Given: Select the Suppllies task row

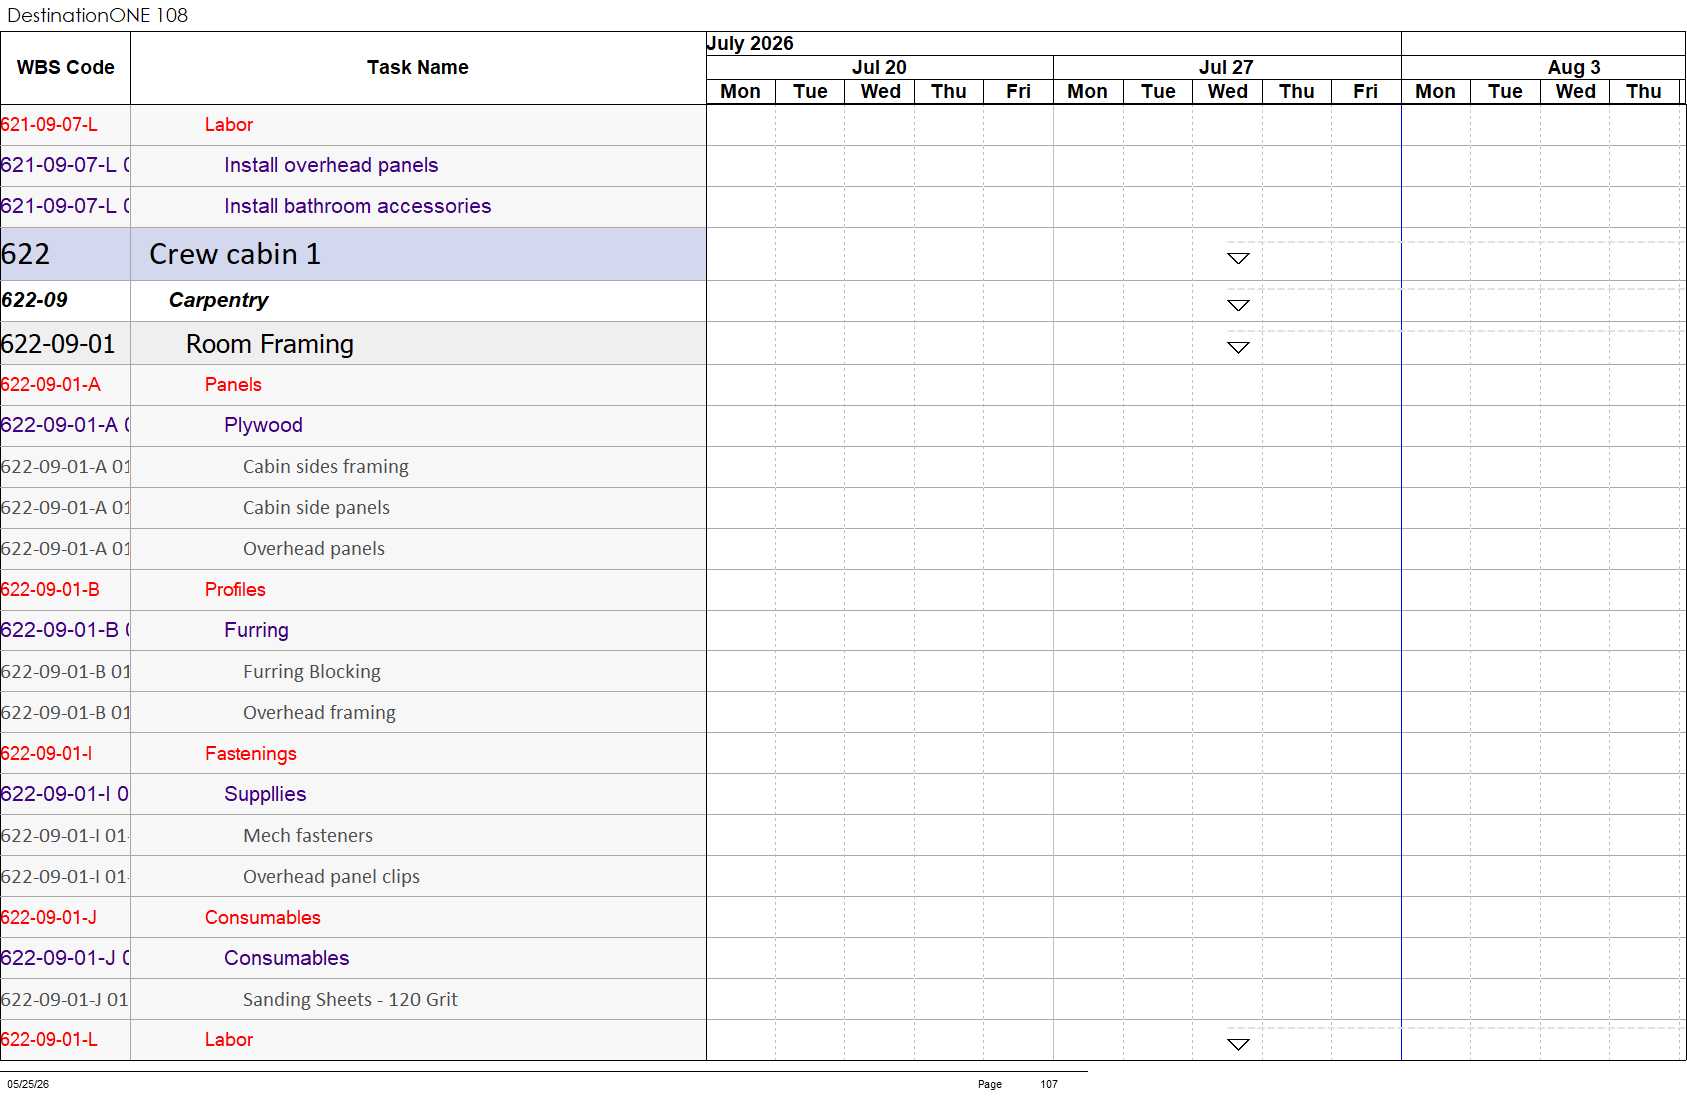Looking at the screenshot, I should pos(353,794).
